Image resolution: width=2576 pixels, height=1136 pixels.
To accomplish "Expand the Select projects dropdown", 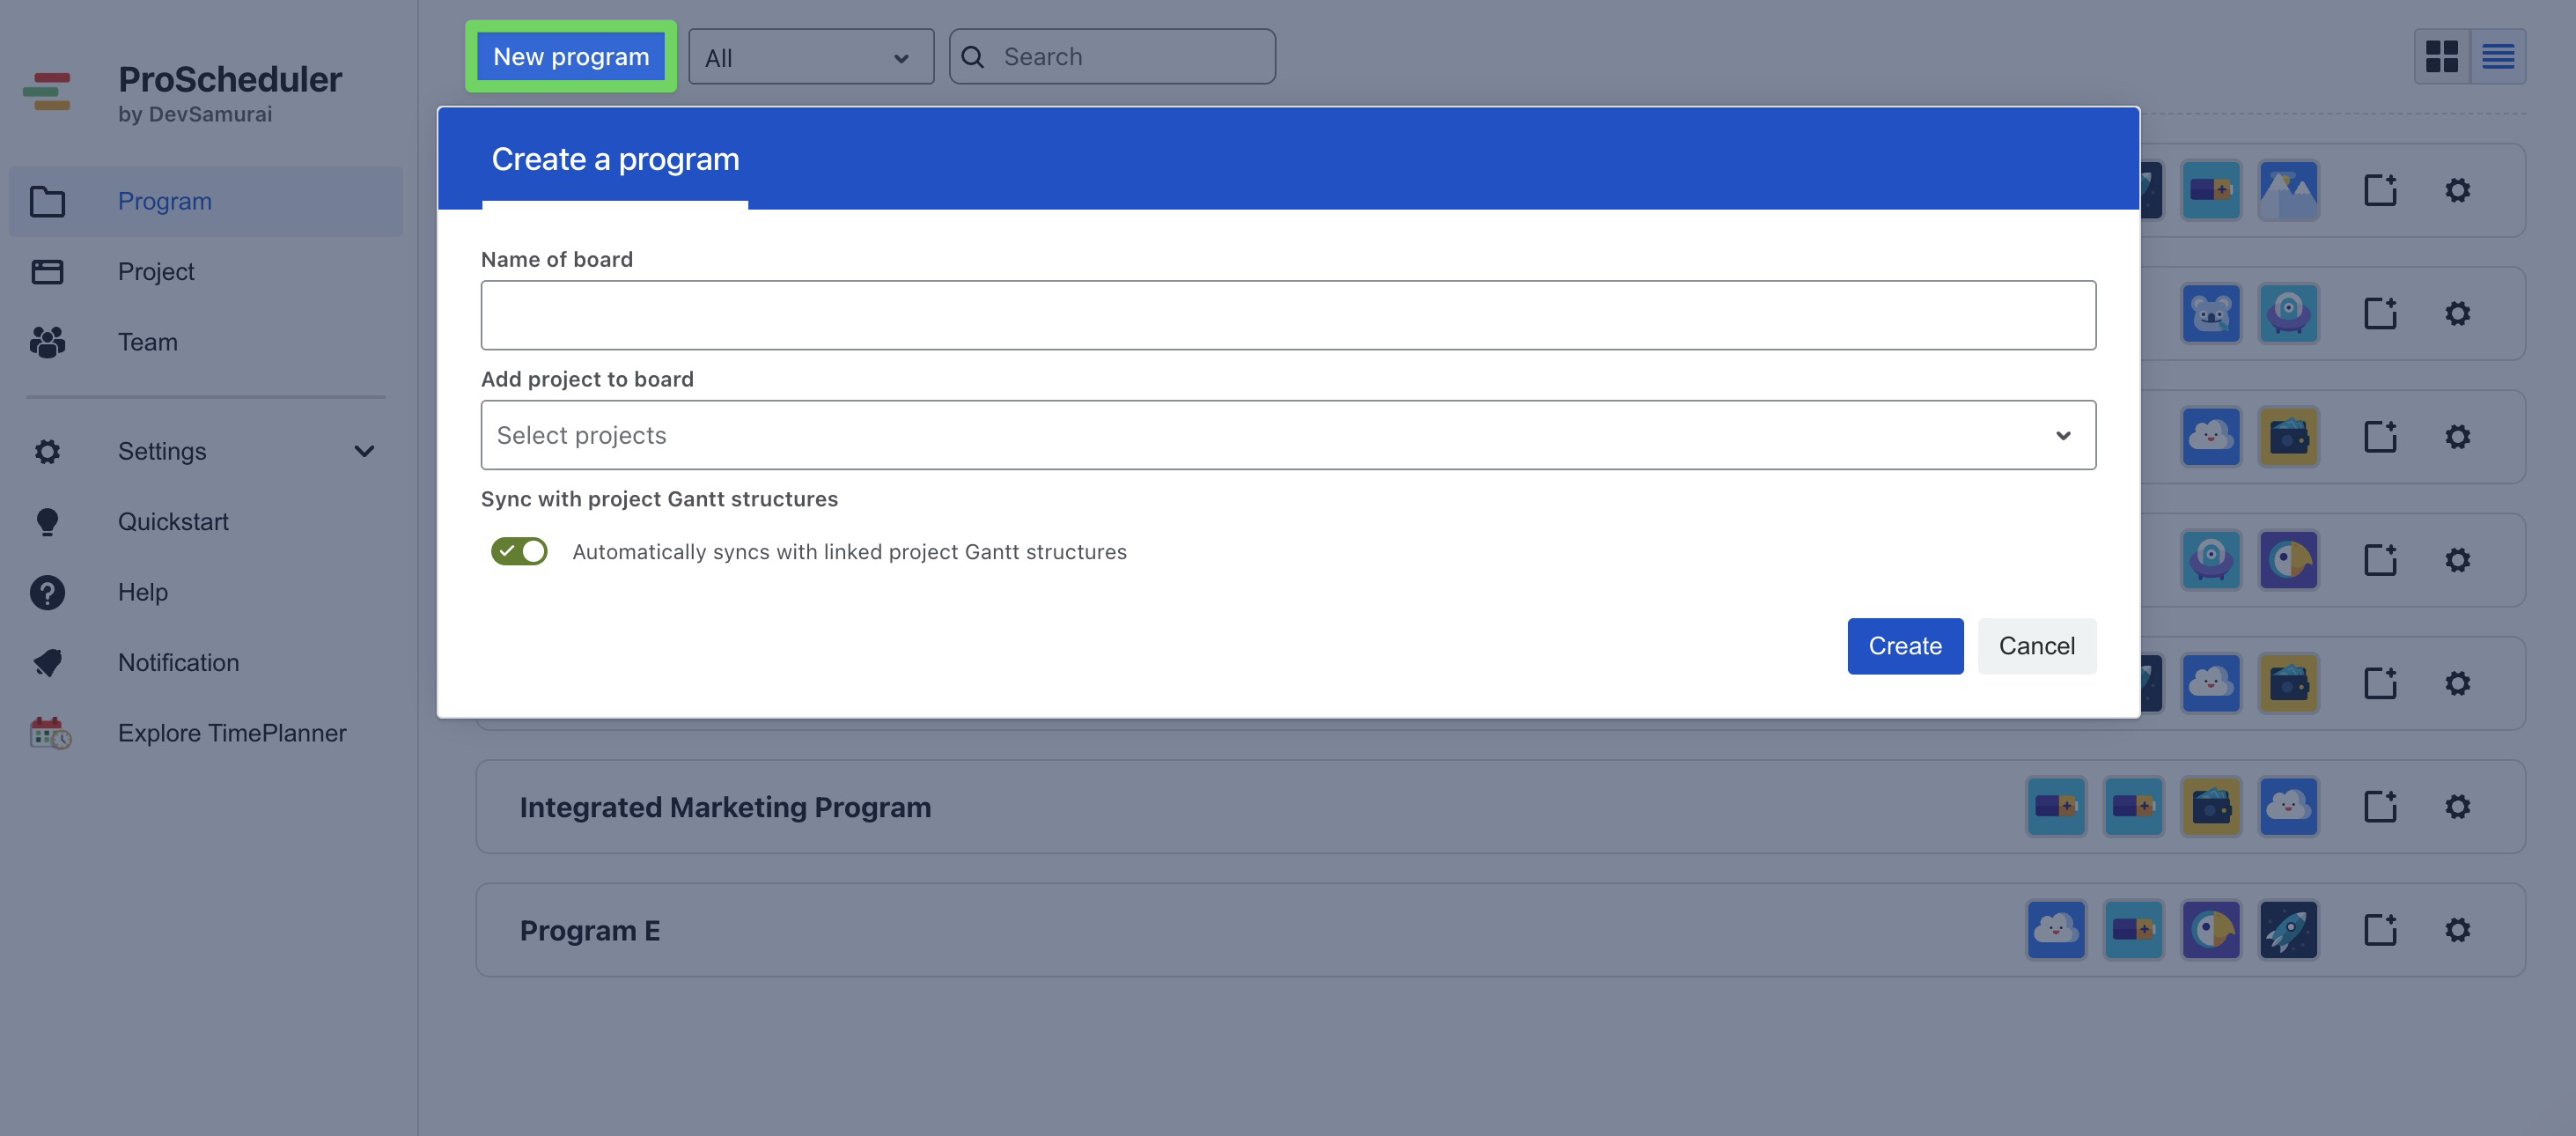I will tap(1287, 435).
